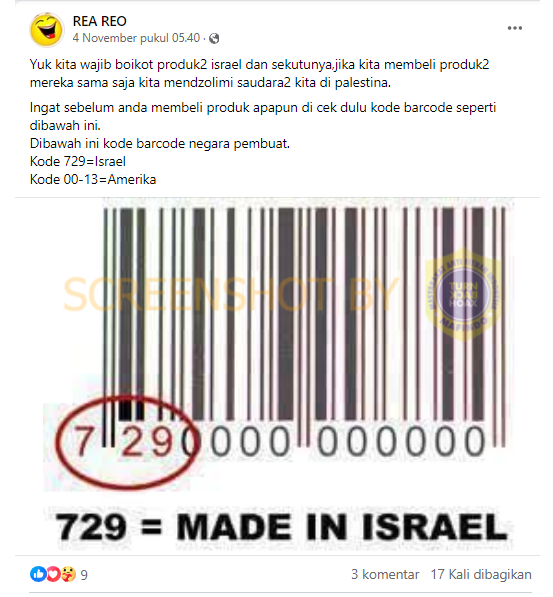Open the barcode image in viewer

(277, 376)
